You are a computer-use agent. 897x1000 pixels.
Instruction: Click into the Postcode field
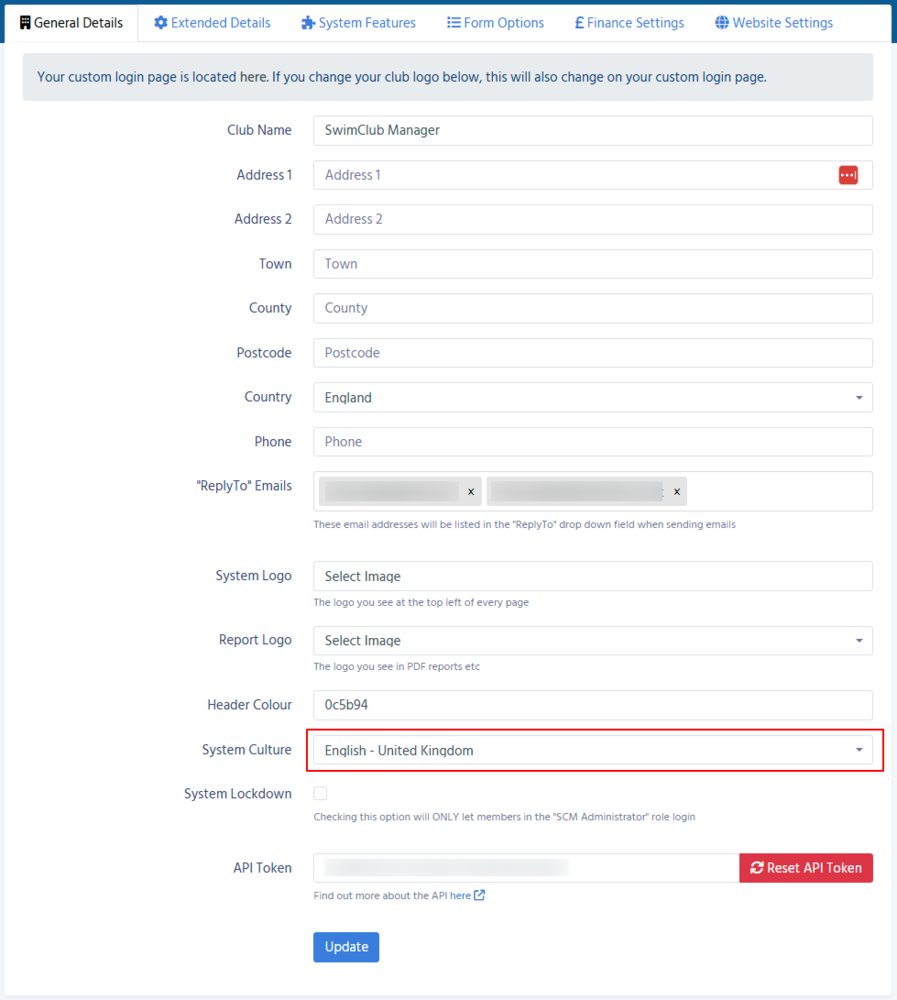pyautogui.click(x=592, y=352)
